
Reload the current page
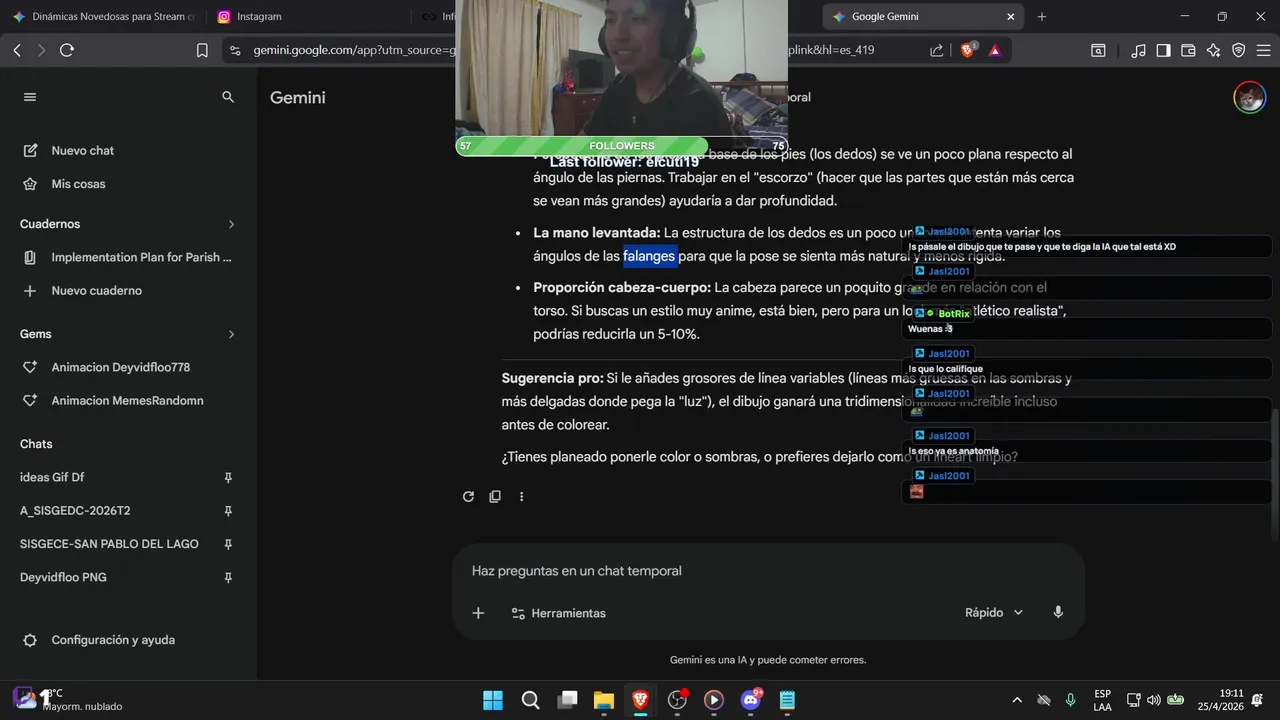point(67,50)
